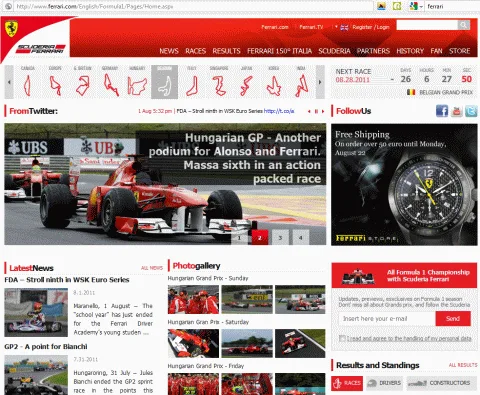Switch to the CONSTRUCTORS standings tab
This screenshot has height=395, width=480.
pyautogui.click(x=441, y=383)
